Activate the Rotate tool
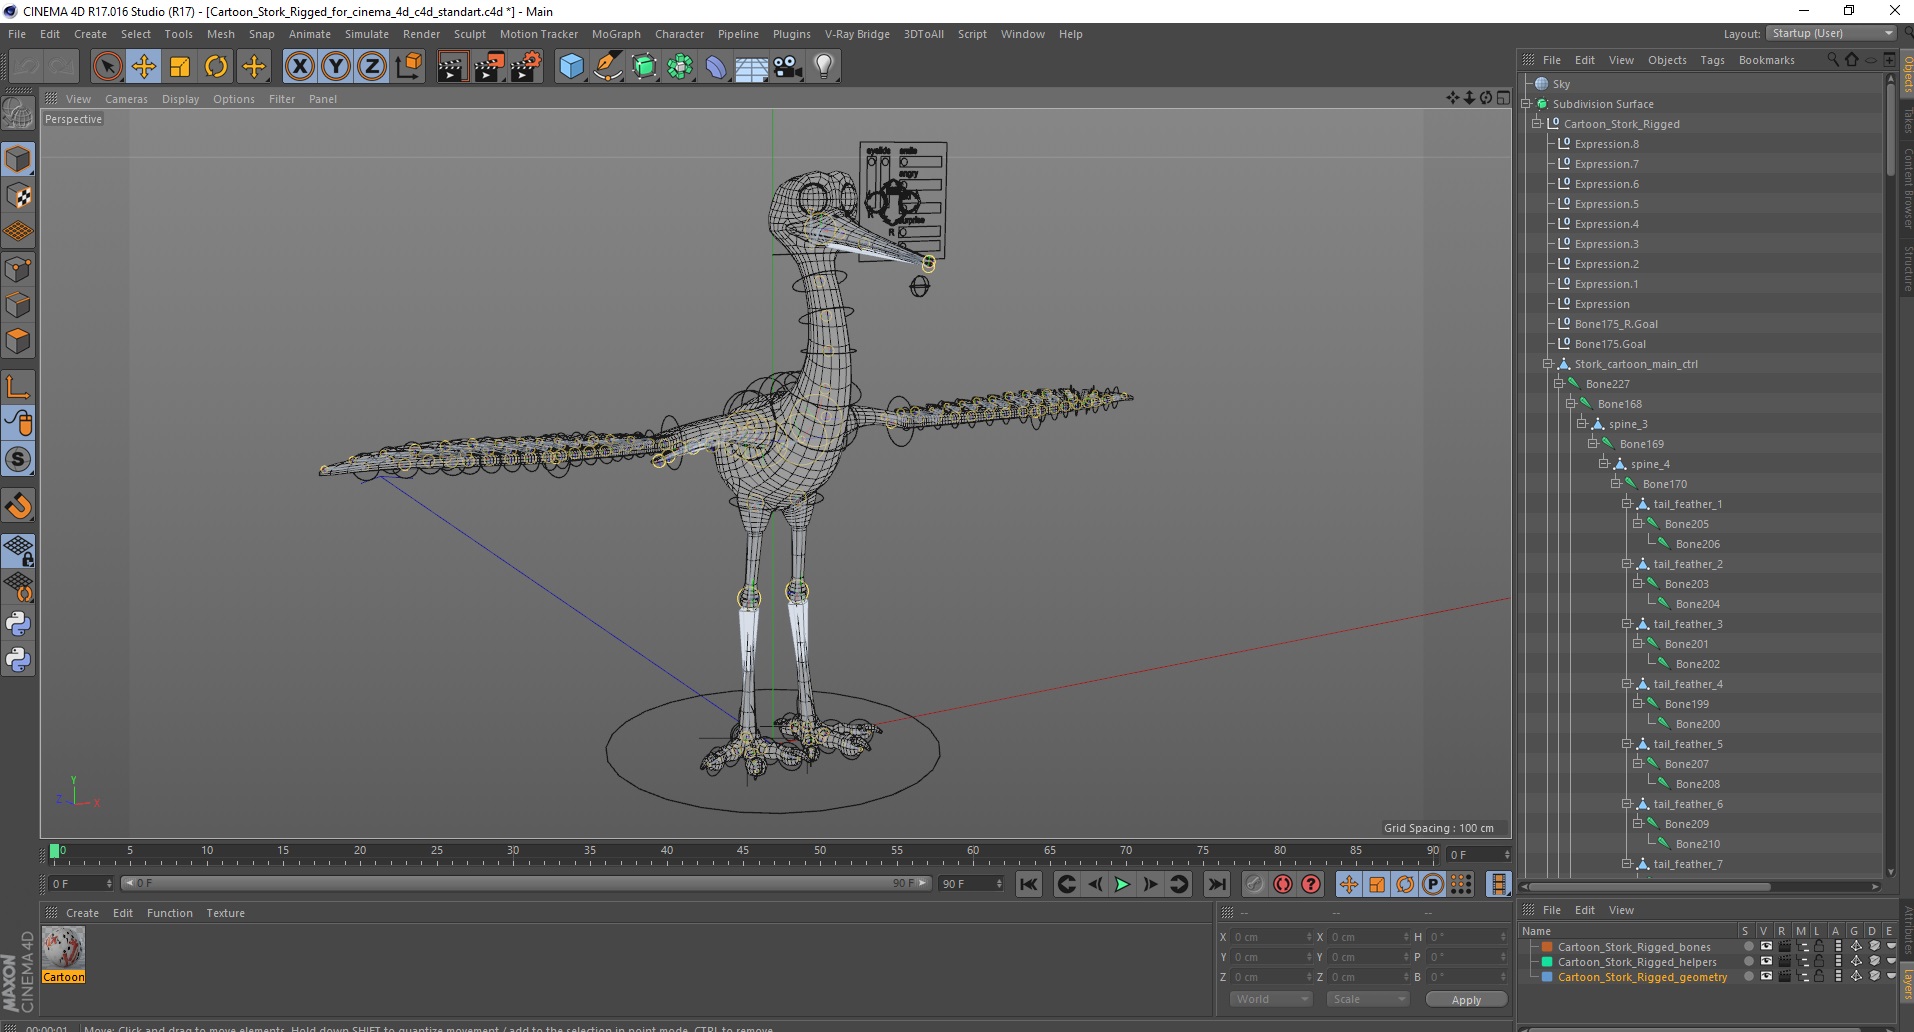This screenshot has height=1032, width=1914. [216, 67]
